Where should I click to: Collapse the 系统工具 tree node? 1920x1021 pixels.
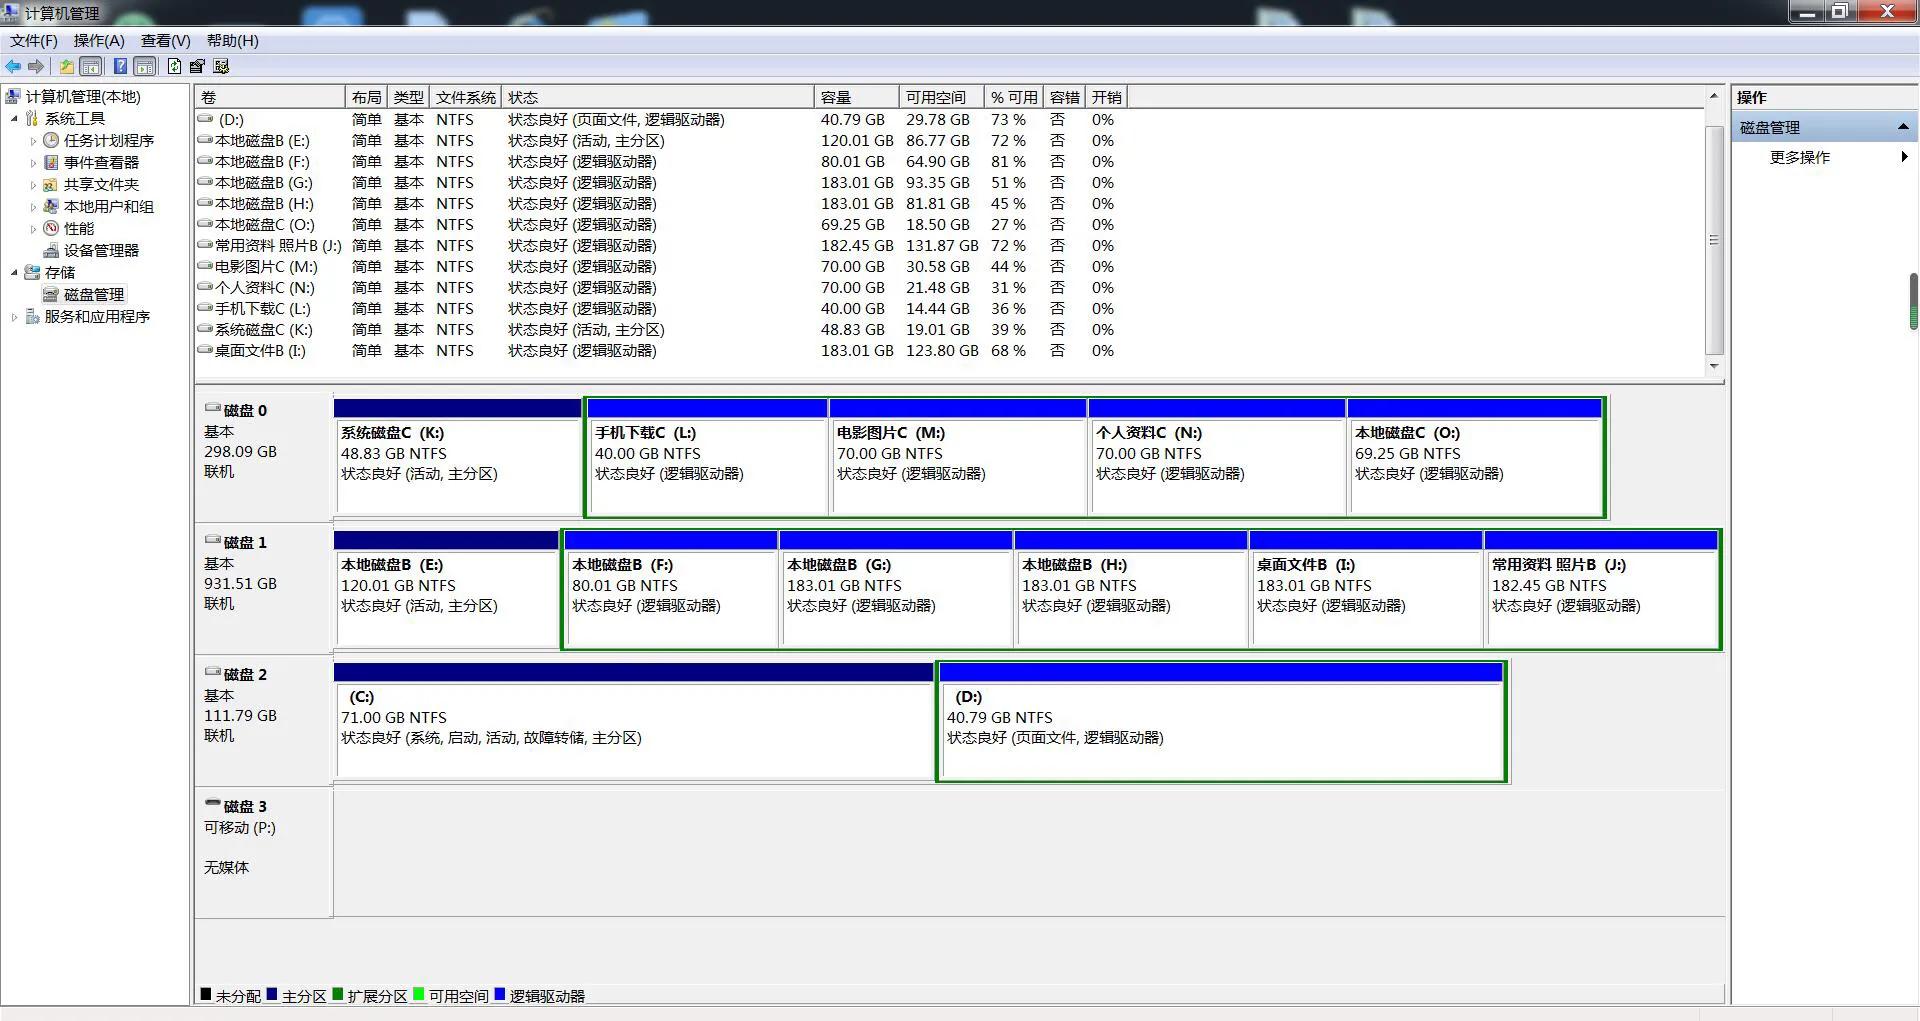point(14,119)
